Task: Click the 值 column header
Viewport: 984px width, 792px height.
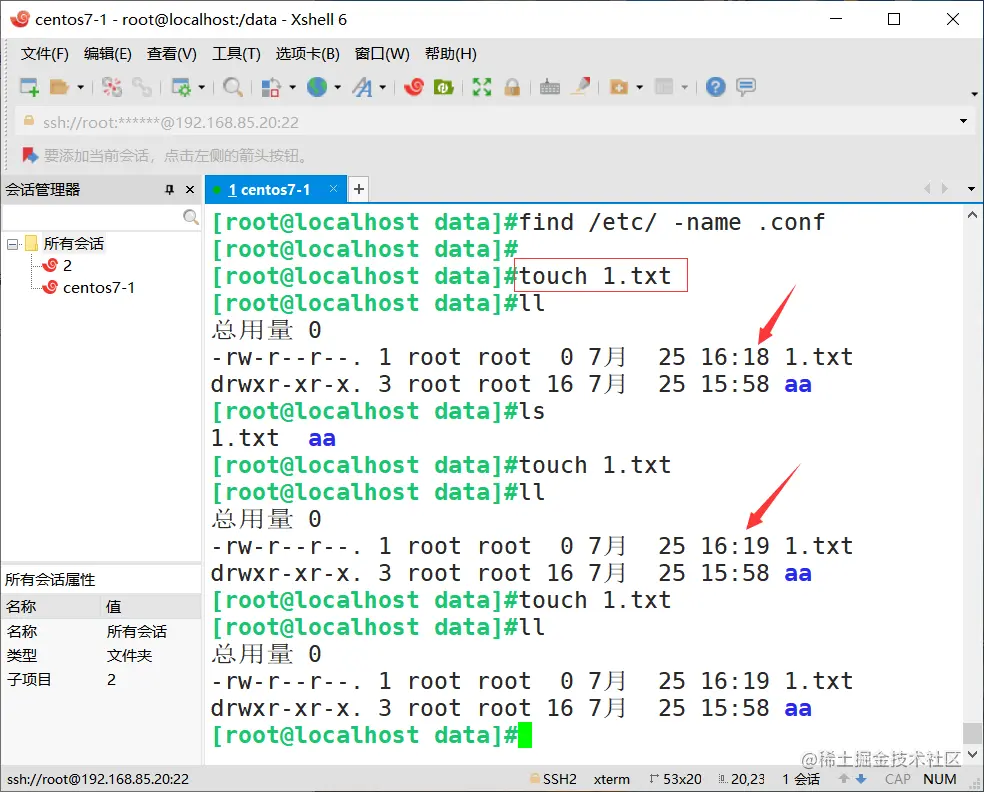Action: 151,606
